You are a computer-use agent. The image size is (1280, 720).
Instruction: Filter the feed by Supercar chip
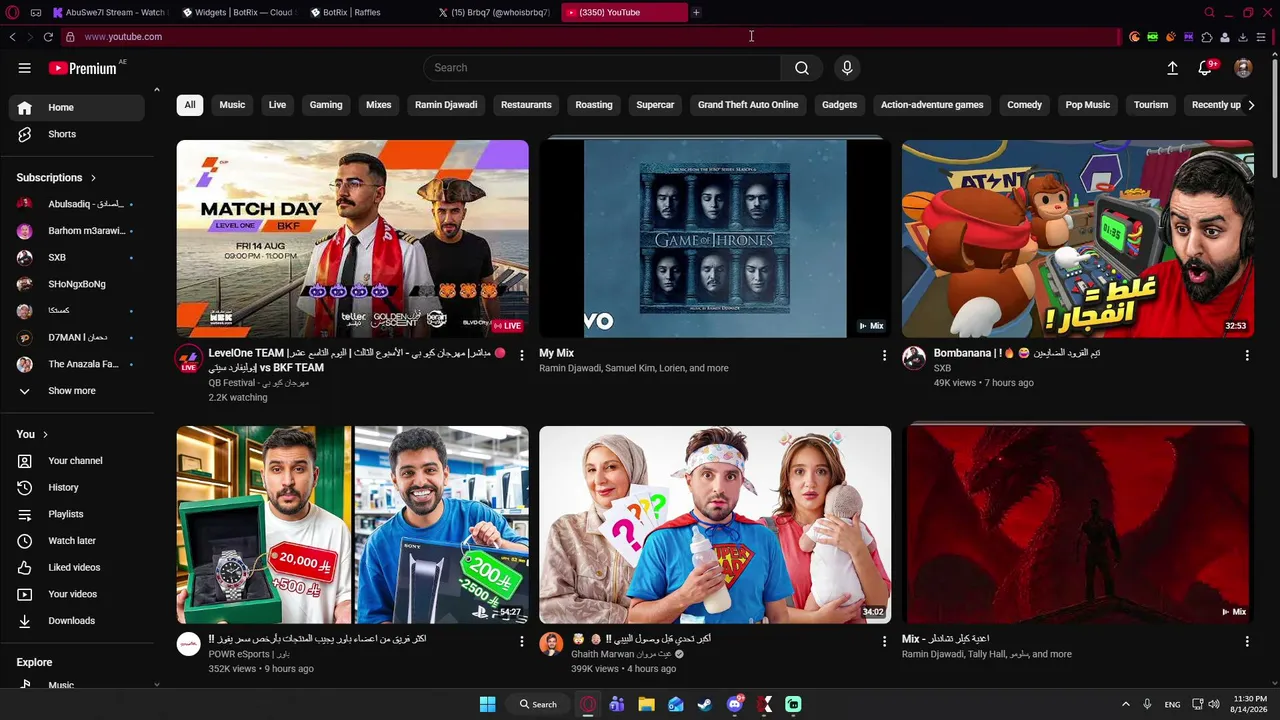click(655, 105)
